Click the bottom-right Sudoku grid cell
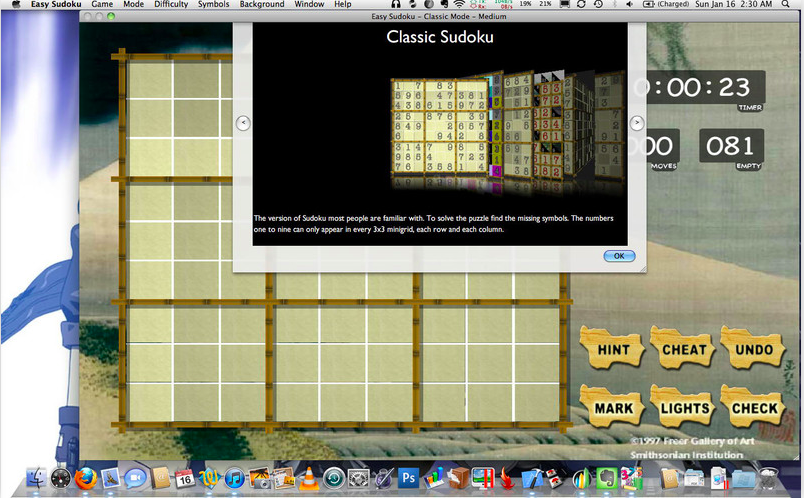Image resolution: width=804 pixels, height=498 pixels. pyautogui.click(x=535, y=402)
